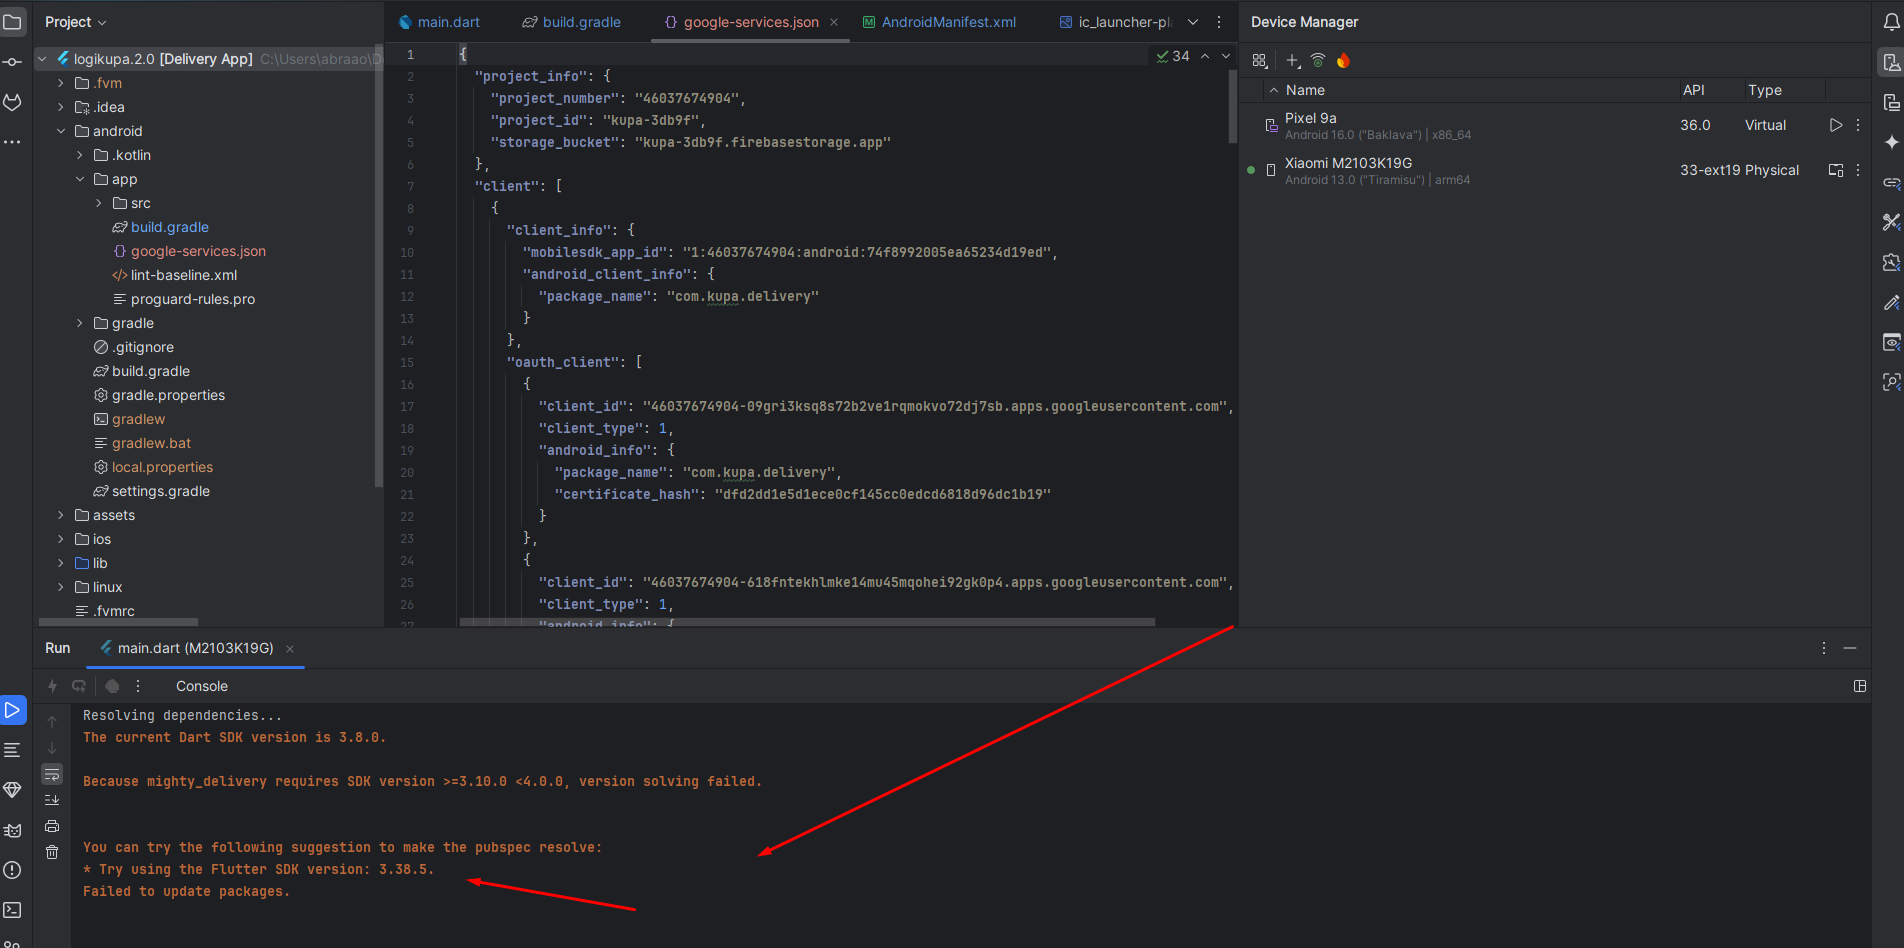The image size is (1904, 948).
Task: Open Gemini sparkle icon in right sidebar
Action: click(1891, 142)
